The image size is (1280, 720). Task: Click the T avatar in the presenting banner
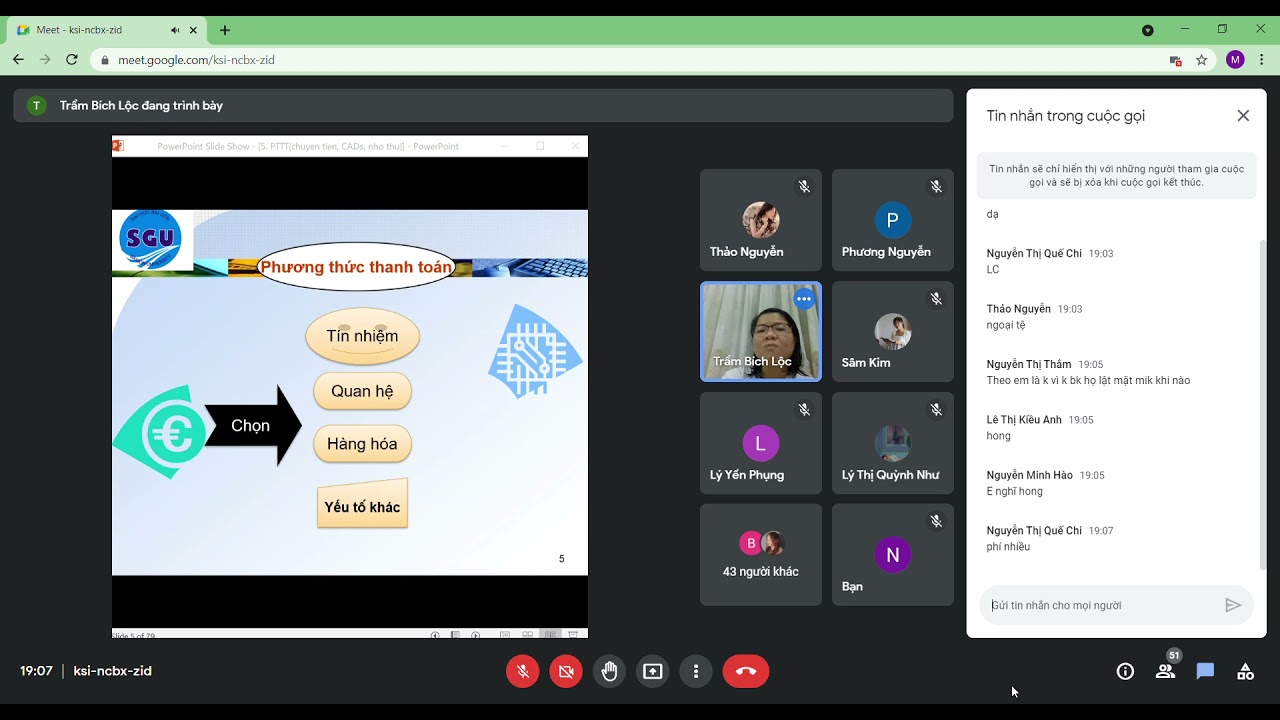pos(37,106)
